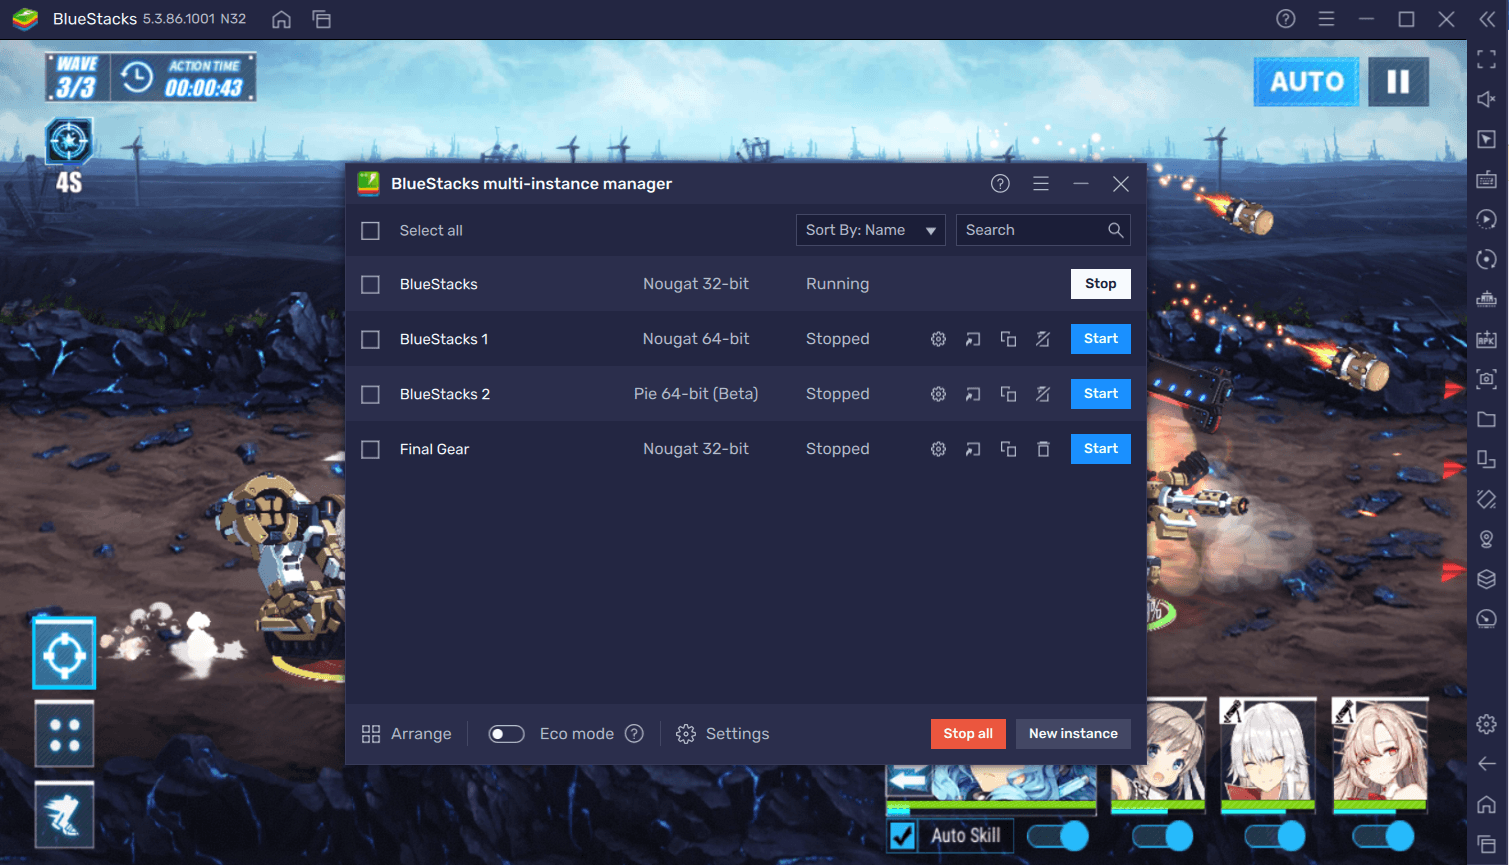The image size is (1509, 865).
Task: Open Install APK sidebar icon
Action: tap(1487, 339)
